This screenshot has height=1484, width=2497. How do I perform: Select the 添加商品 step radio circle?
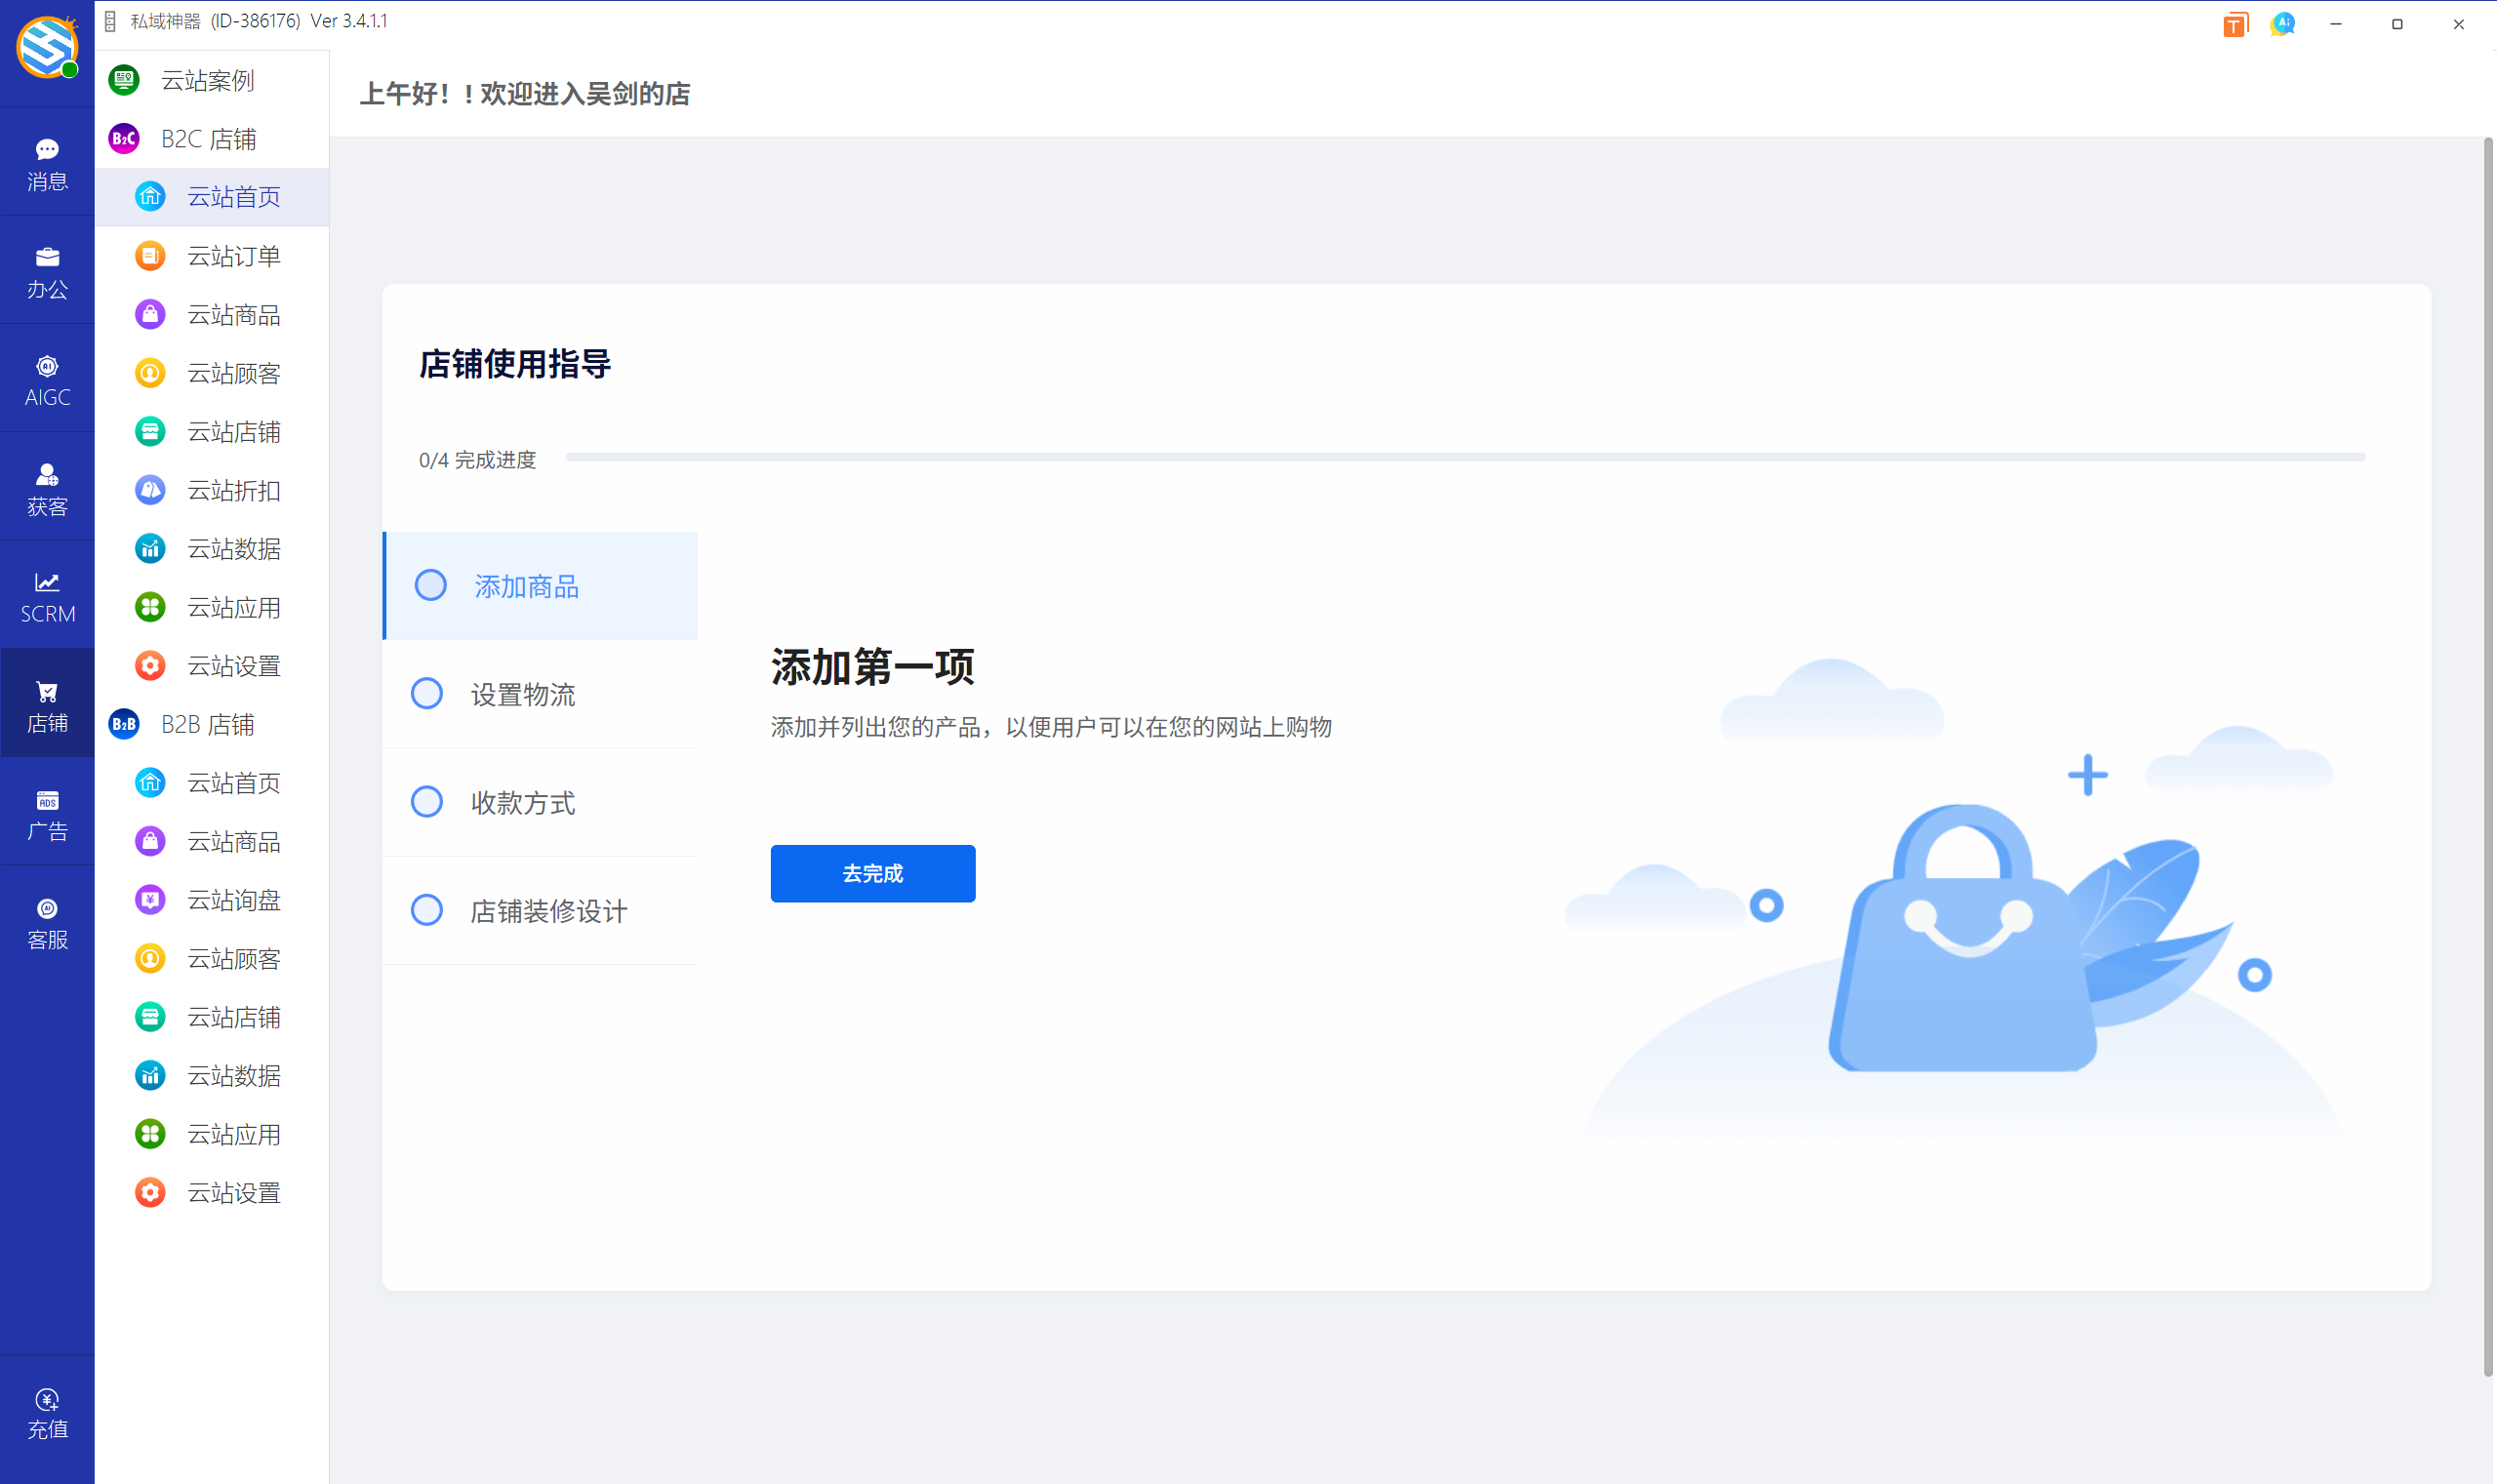click(x=430, y=585)
